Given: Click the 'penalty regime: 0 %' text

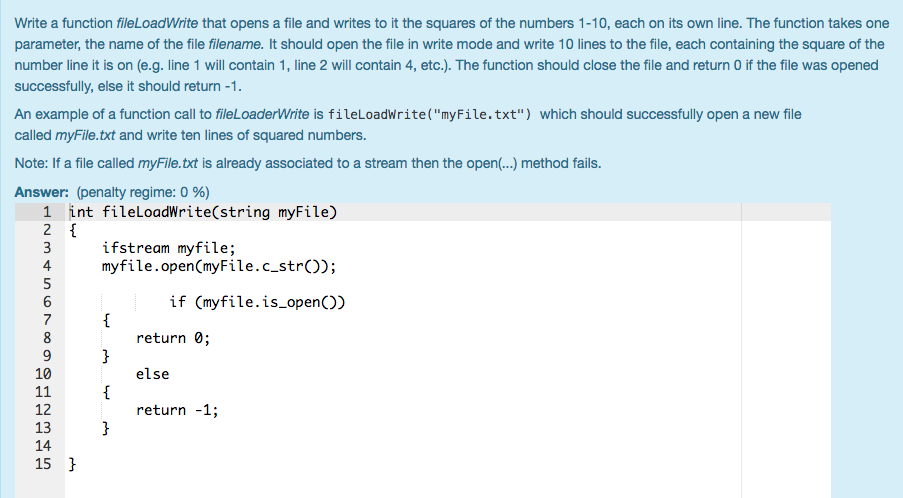Looking at the screenshot, I should (143, 192).
